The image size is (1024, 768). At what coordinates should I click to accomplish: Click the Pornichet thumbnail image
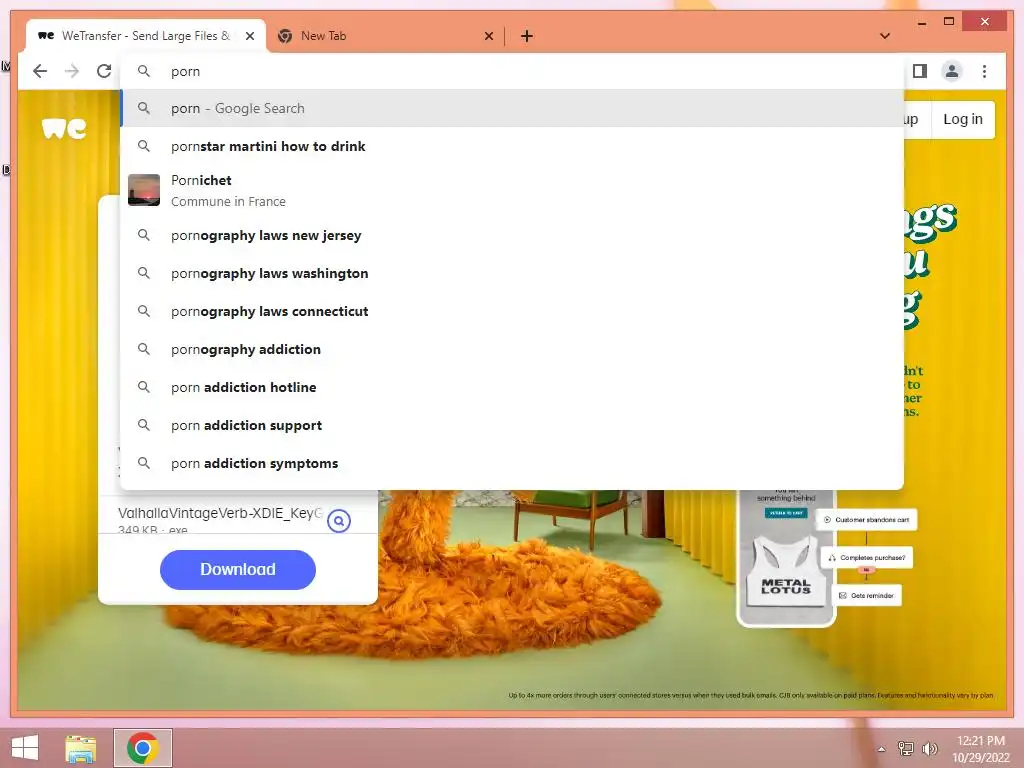click(144, 190)
